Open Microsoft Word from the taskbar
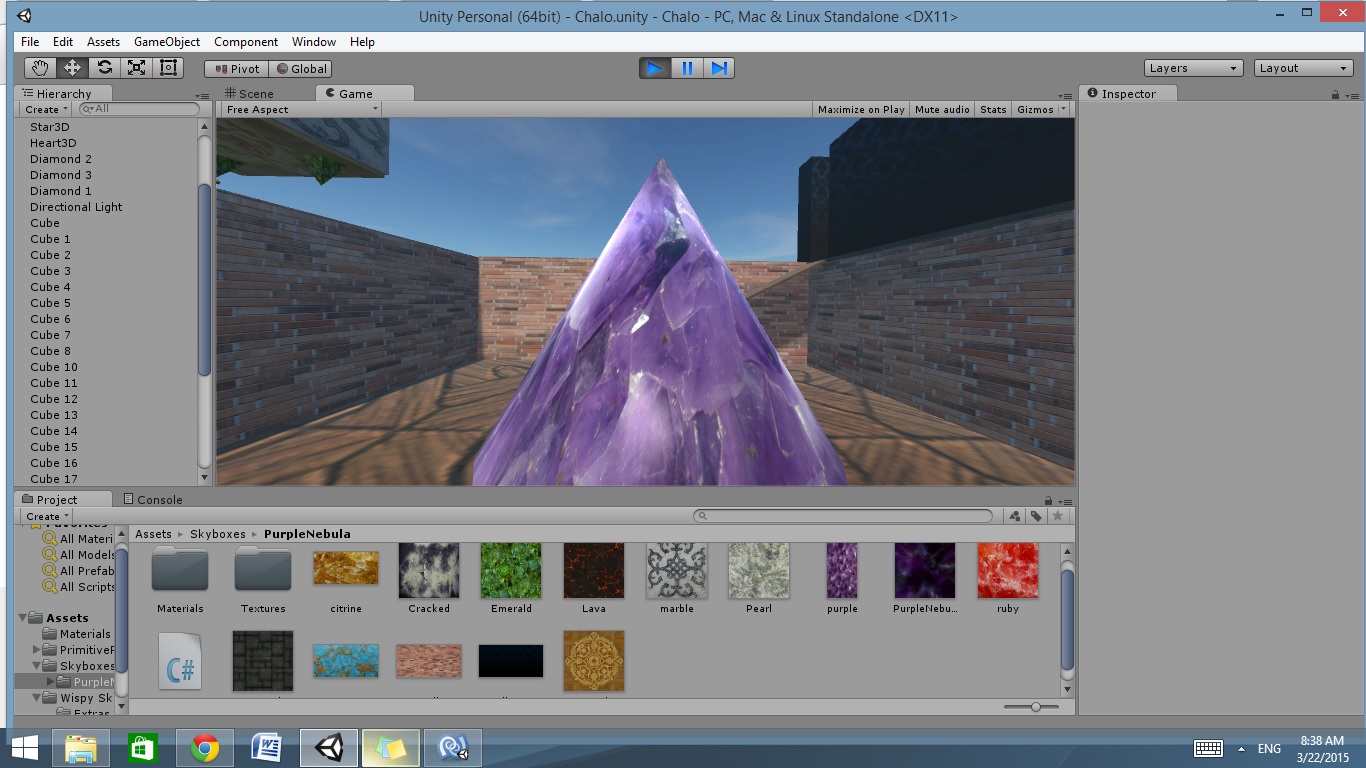 tap(267, 747)
